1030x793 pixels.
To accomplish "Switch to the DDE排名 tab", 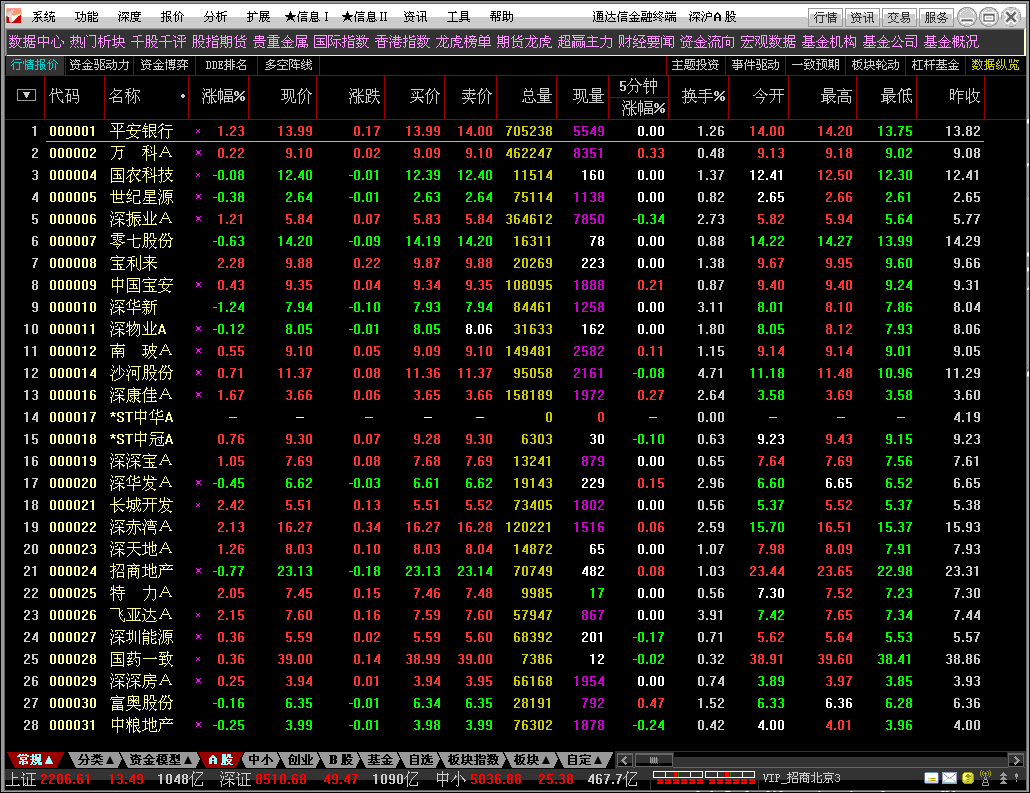I will tap(226, 65).
